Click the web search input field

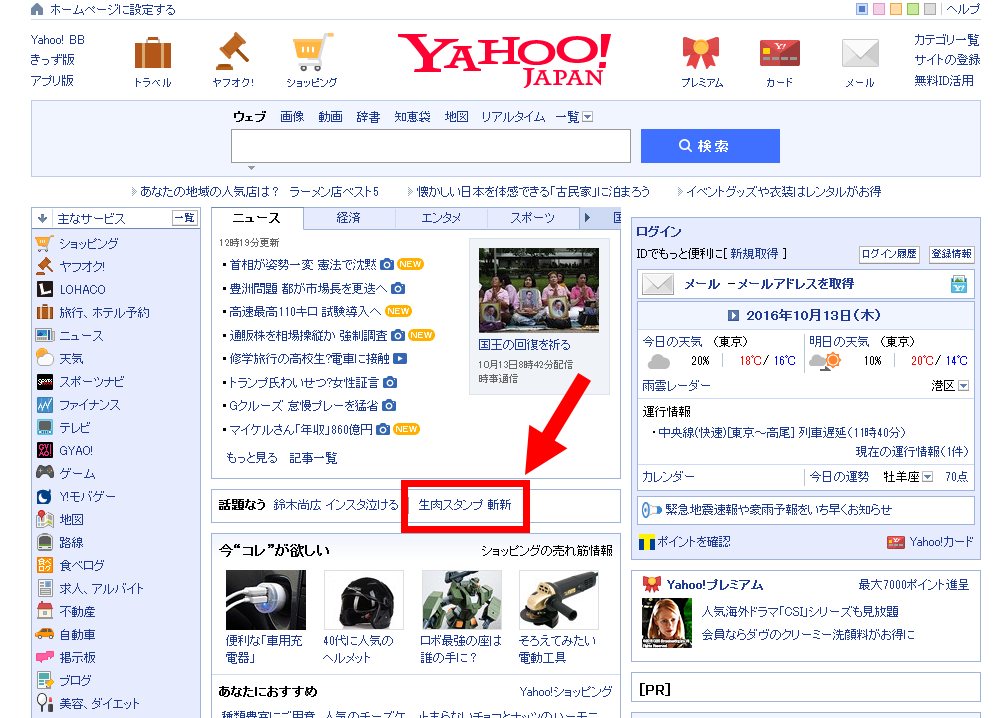[x=431, y=146]
